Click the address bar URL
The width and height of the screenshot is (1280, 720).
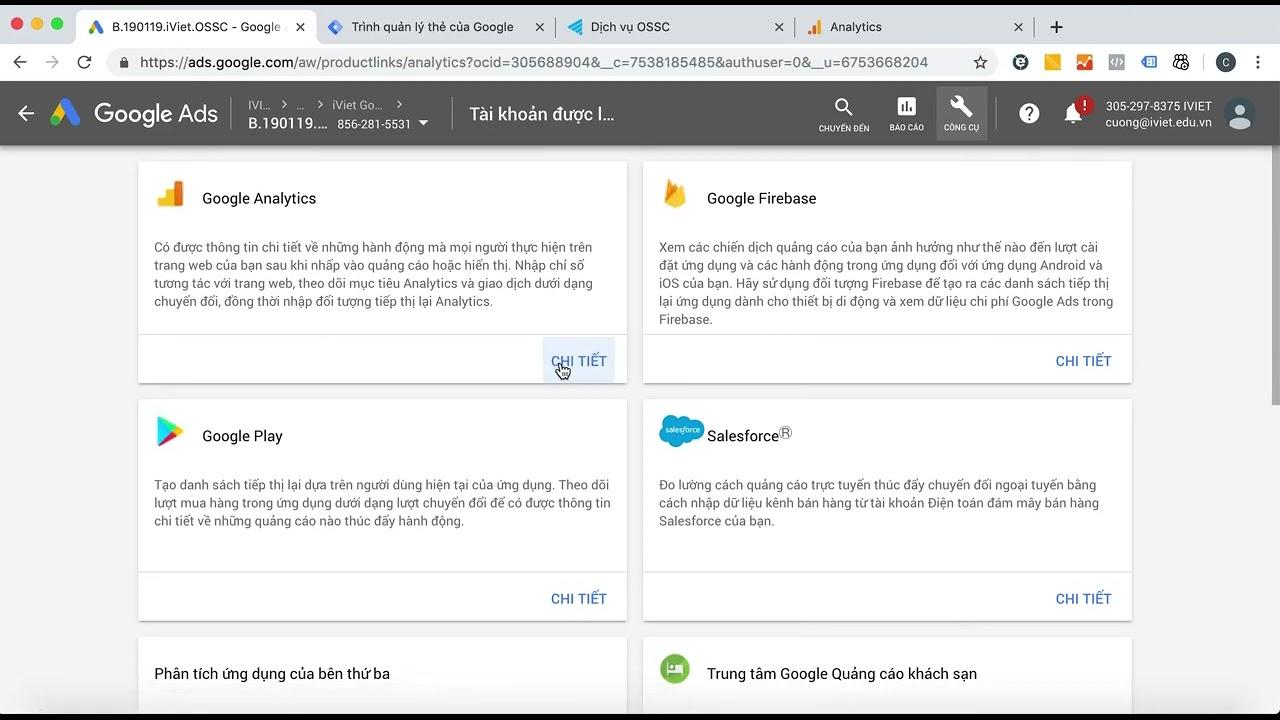[534, 62]
